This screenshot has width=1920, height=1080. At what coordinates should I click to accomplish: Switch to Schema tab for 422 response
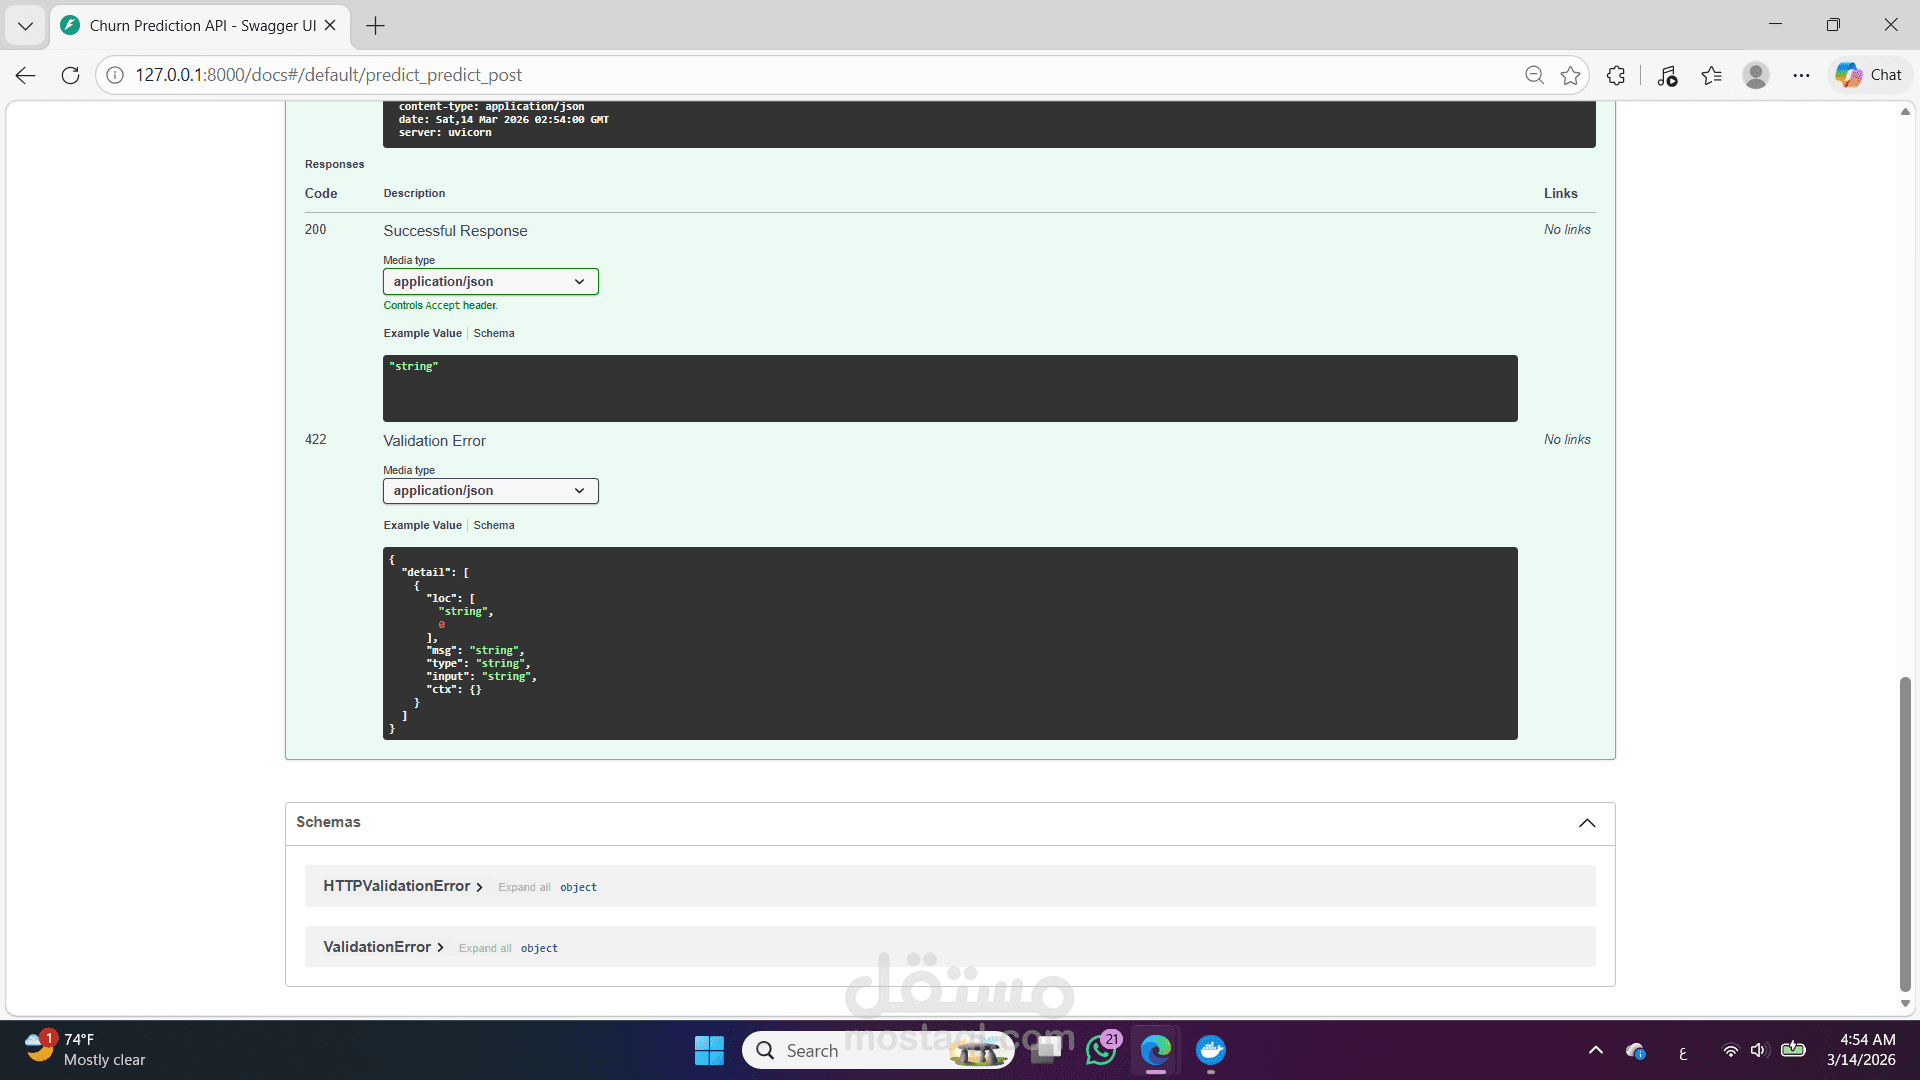click(x=494, y=526)
